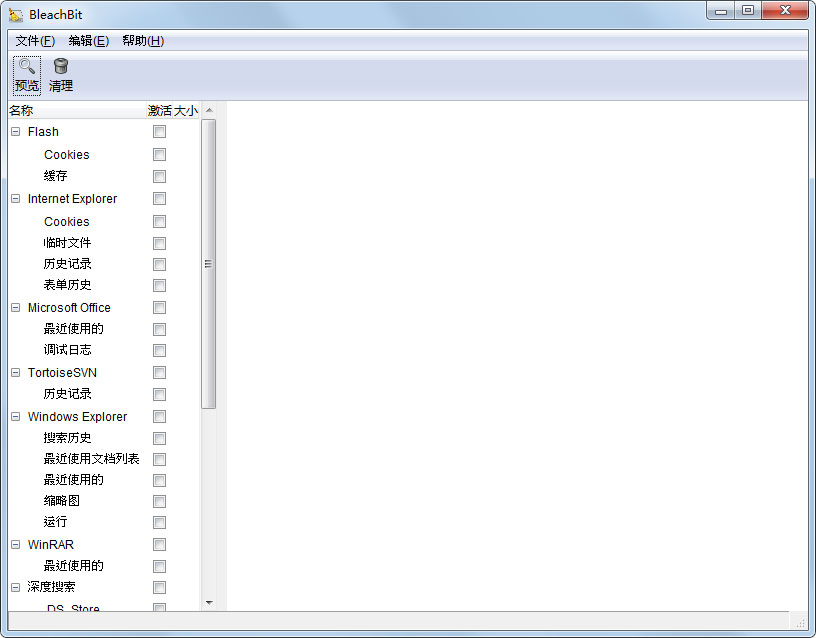816x638 pixels.
Task: Minimize the BleachBit window
Action: tap(721, 11)
